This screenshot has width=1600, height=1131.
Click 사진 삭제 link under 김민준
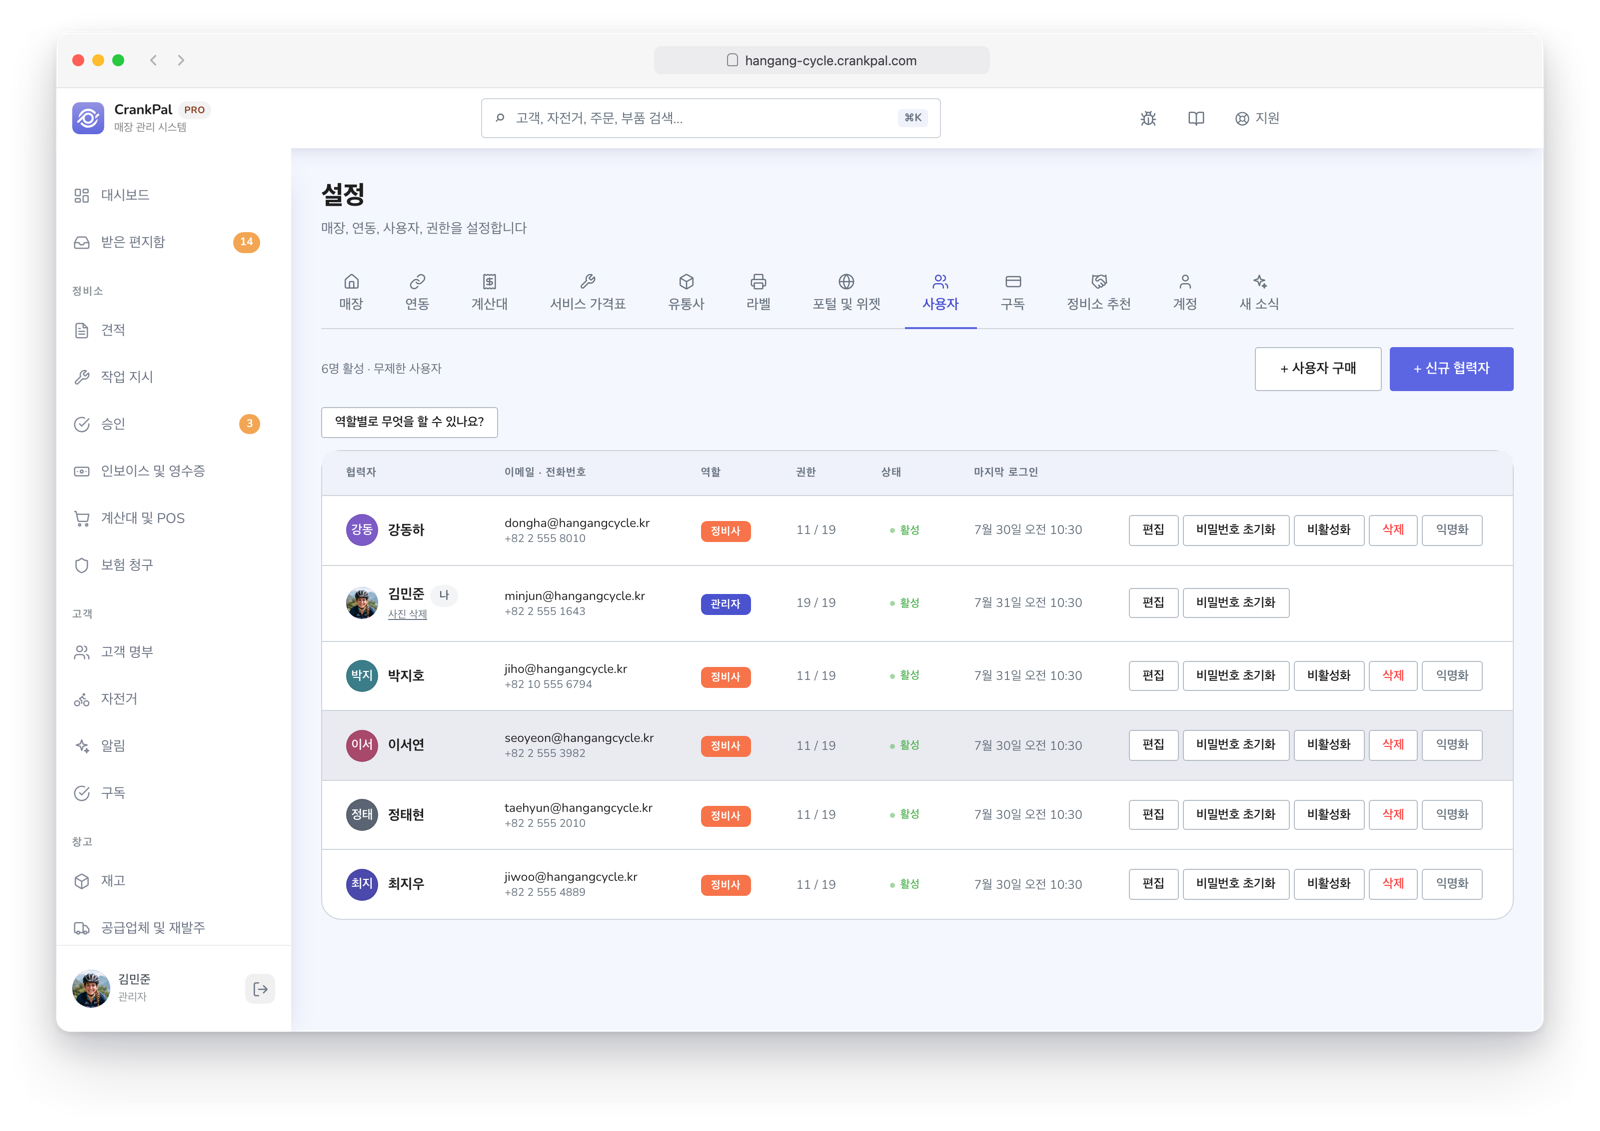click(407, 615)
